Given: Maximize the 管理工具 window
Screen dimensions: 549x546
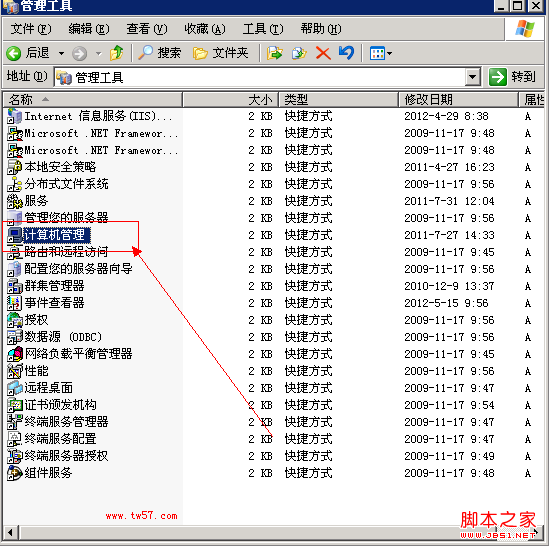Looking at the screenshot, I should [x=518, y=6].
